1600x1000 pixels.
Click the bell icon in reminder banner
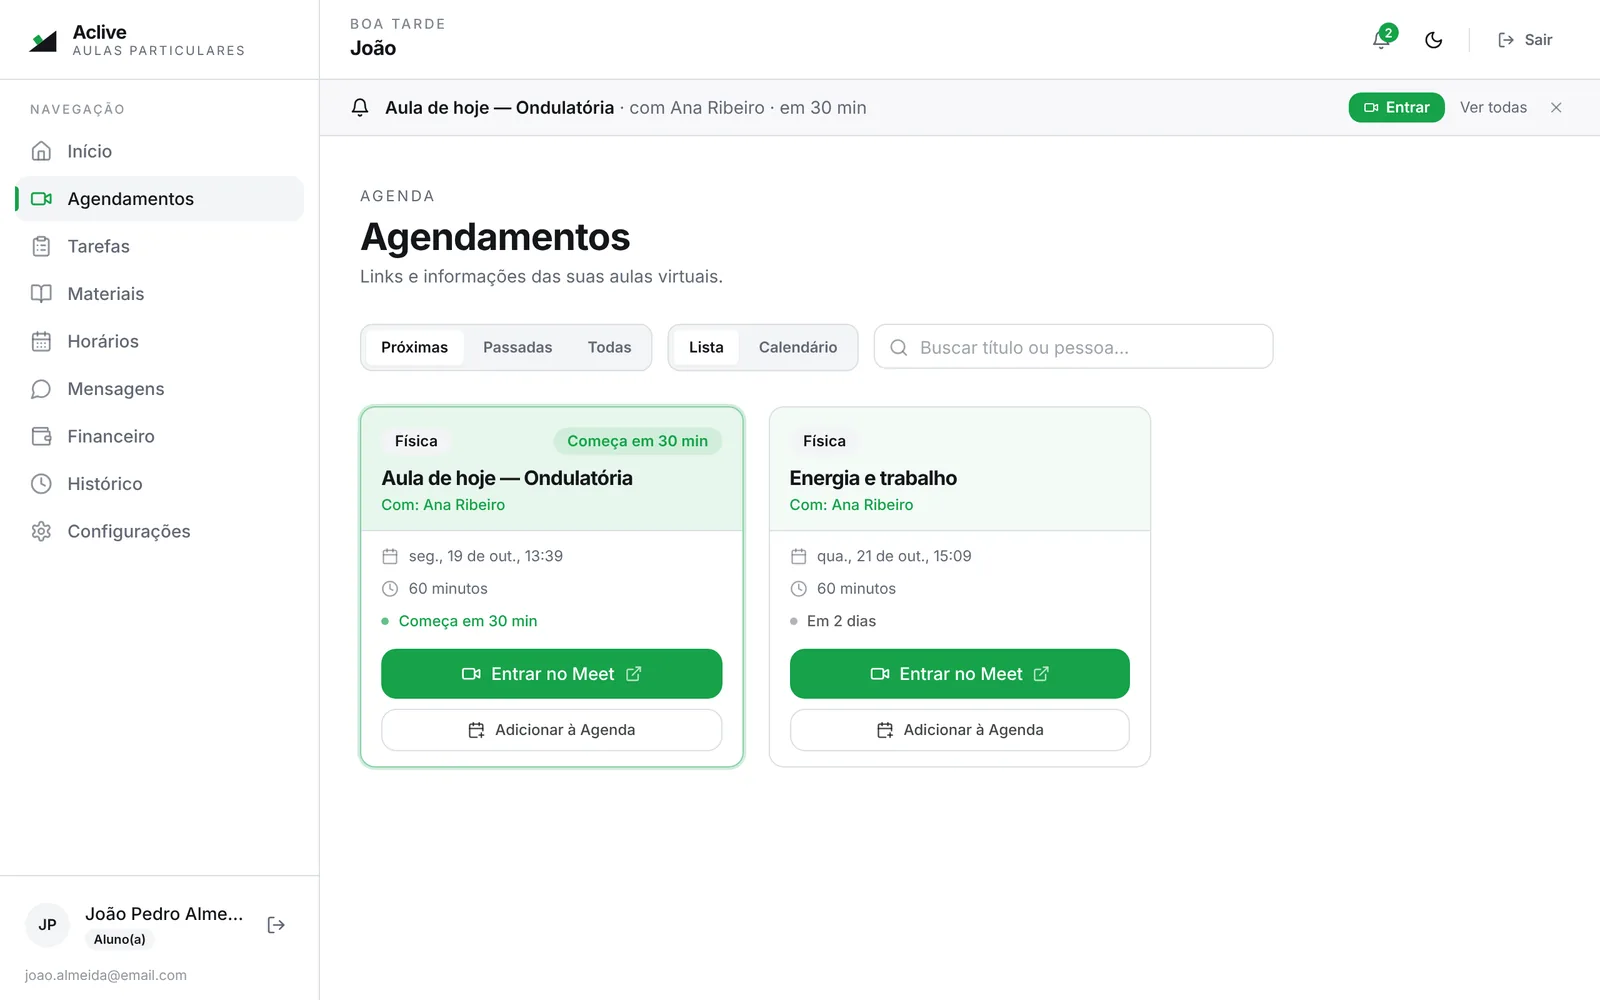pos(360,108)
